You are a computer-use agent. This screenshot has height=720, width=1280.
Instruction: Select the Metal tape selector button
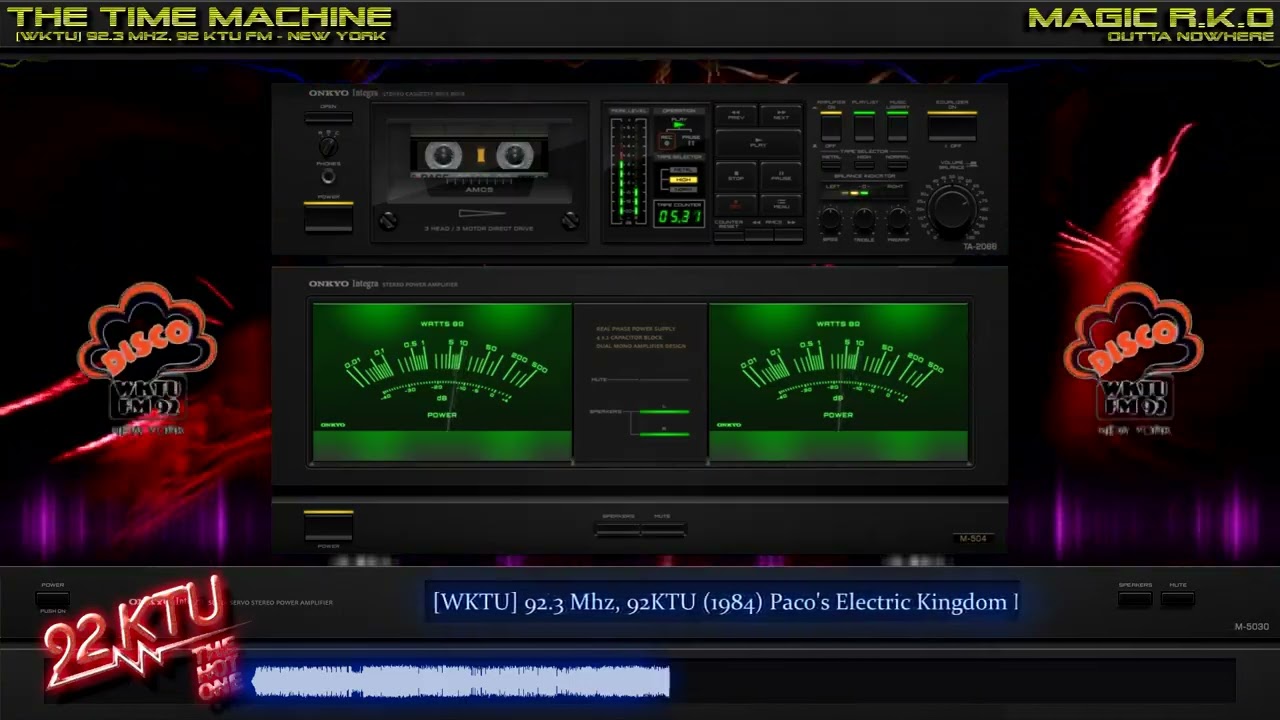831,165
